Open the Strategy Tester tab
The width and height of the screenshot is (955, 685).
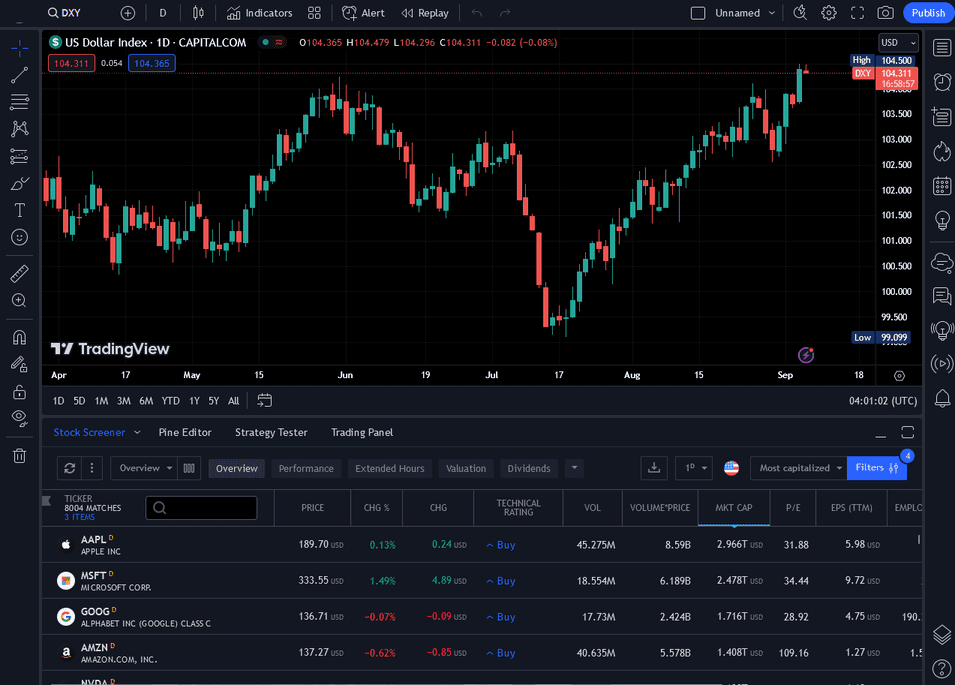point(271,432)
